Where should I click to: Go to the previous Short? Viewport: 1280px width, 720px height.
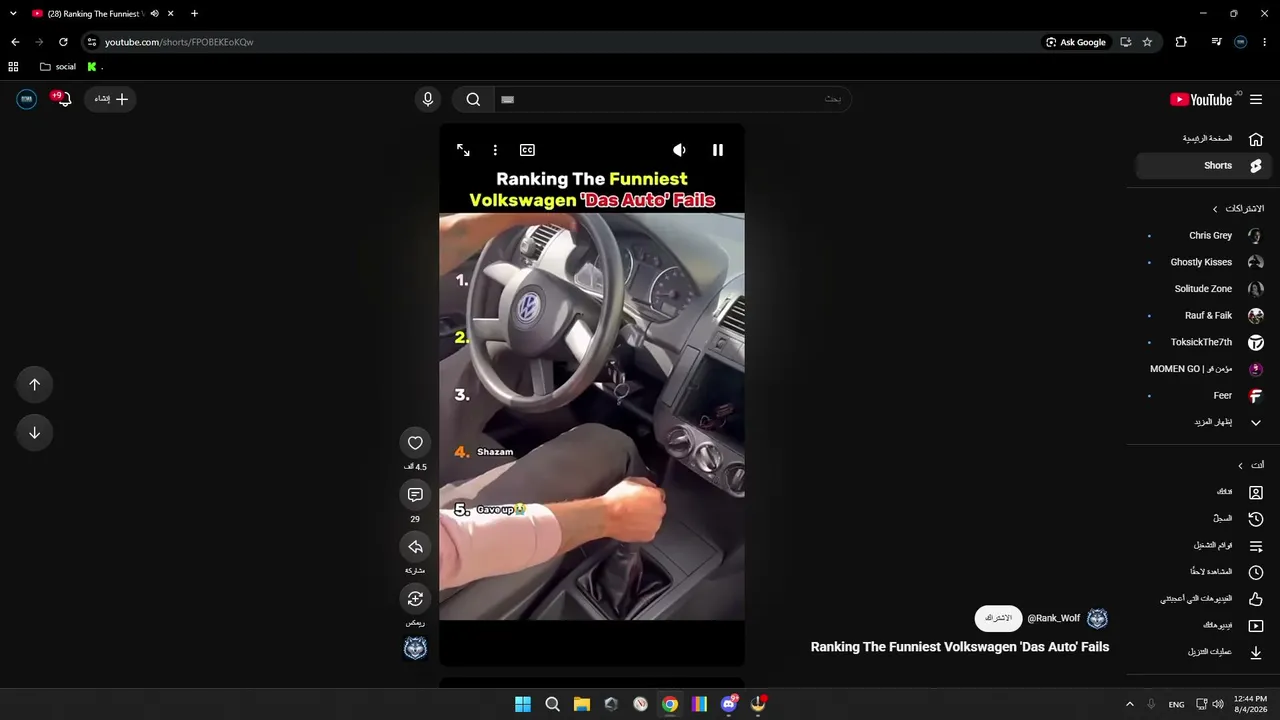point(34,385)
